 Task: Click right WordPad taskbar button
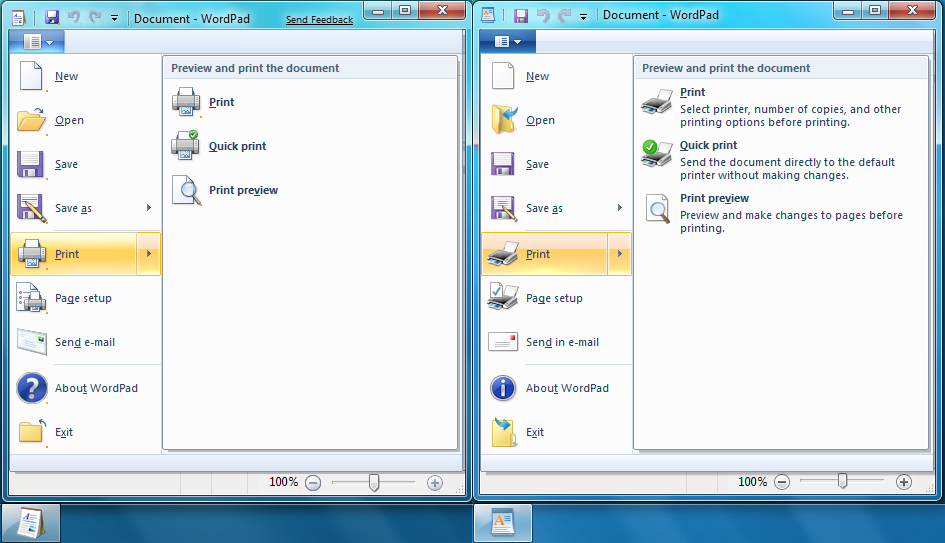(x=503, y=523)
